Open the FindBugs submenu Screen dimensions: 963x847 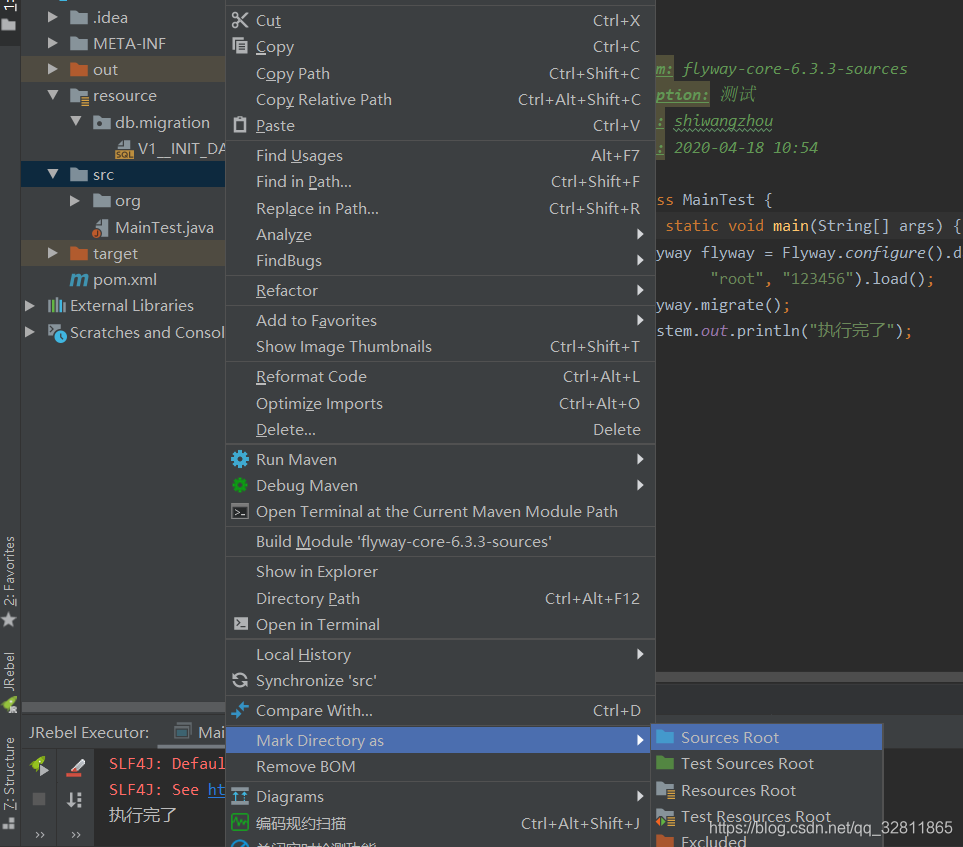pos(440,260)
